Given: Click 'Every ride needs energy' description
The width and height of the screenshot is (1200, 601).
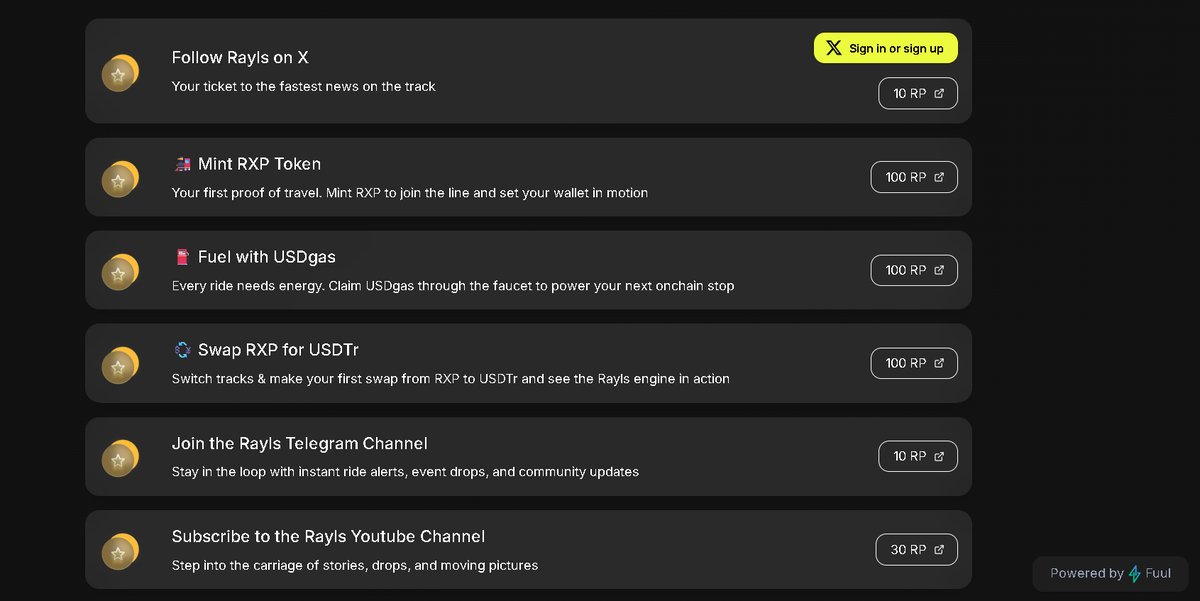Looking at the screenshot, I should click(453, 286).
